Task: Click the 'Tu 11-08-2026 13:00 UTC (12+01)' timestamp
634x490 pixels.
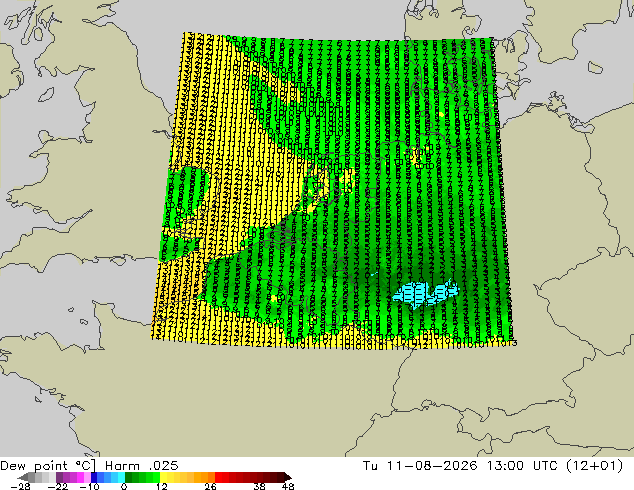Action: 493,466
